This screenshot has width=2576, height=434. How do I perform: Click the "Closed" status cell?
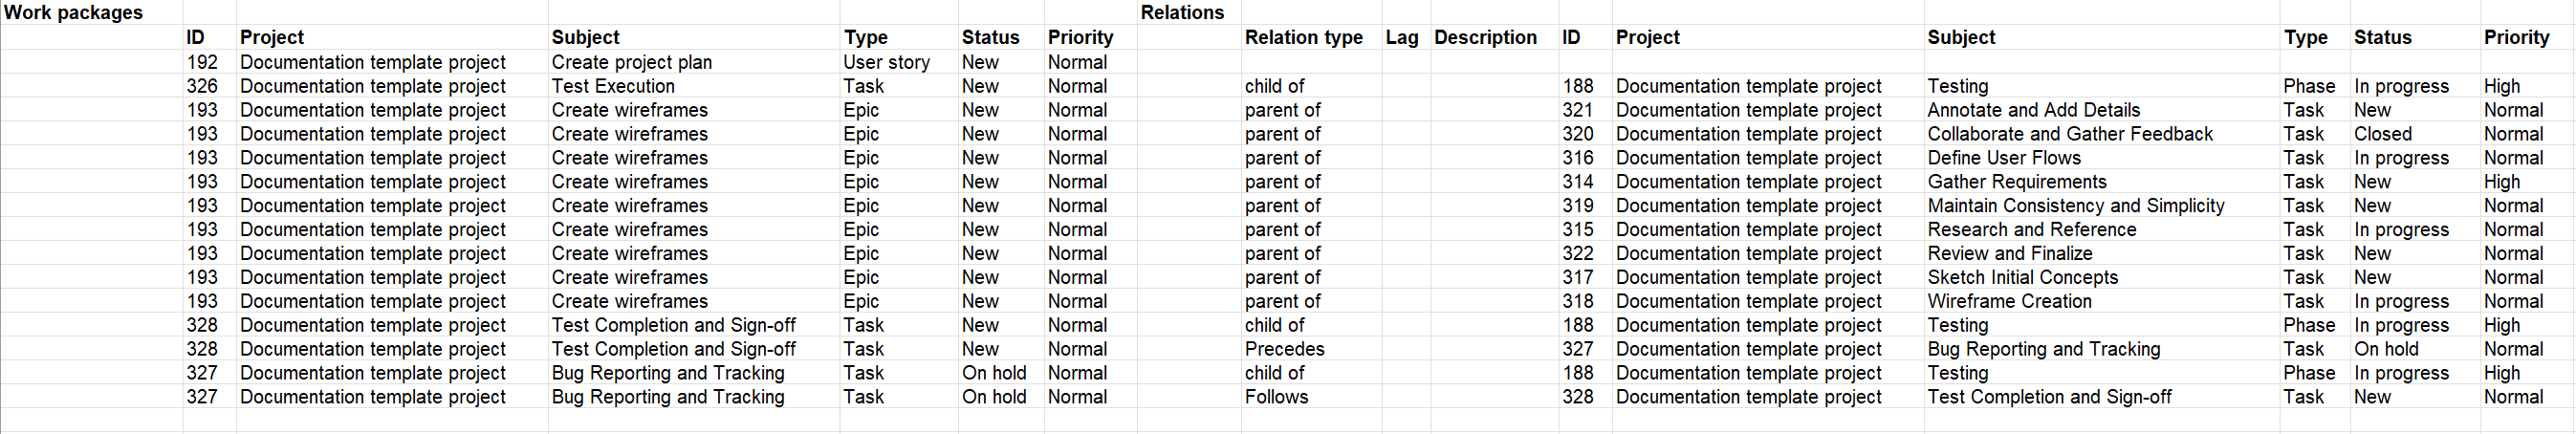click(x=2382, y=134)
